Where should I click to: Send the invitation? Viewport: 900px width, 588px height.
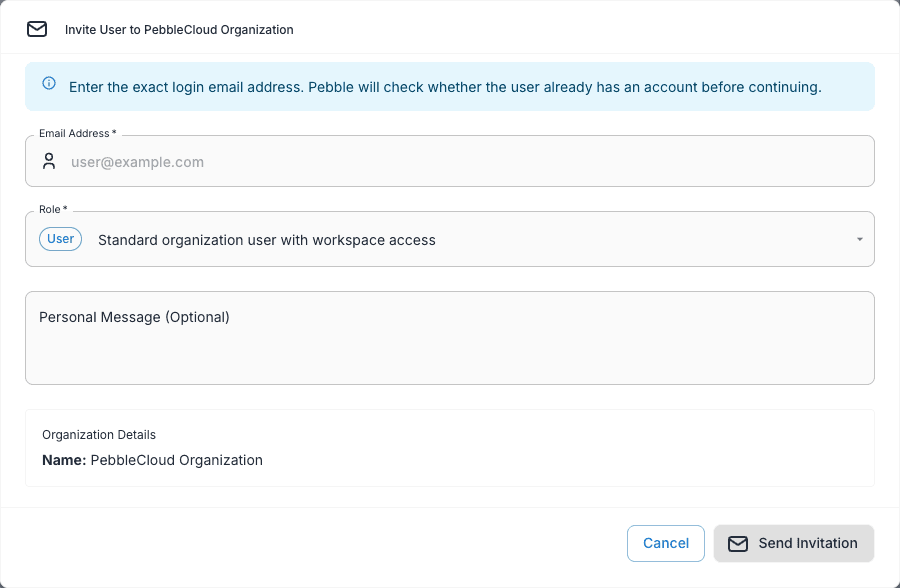pos(794,543)
